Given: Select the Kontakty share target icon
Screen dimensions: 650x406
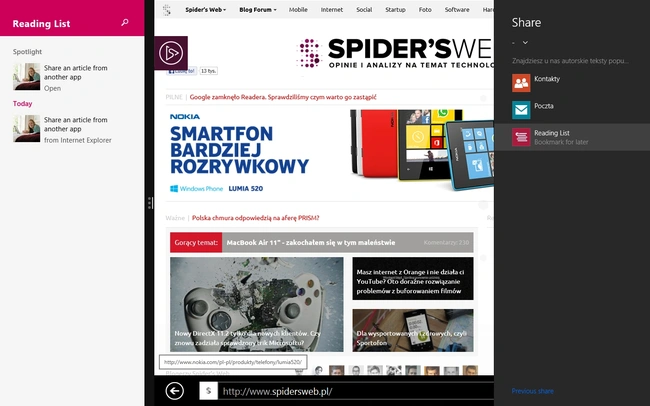Looking at the screenshot, I should 521,83.
